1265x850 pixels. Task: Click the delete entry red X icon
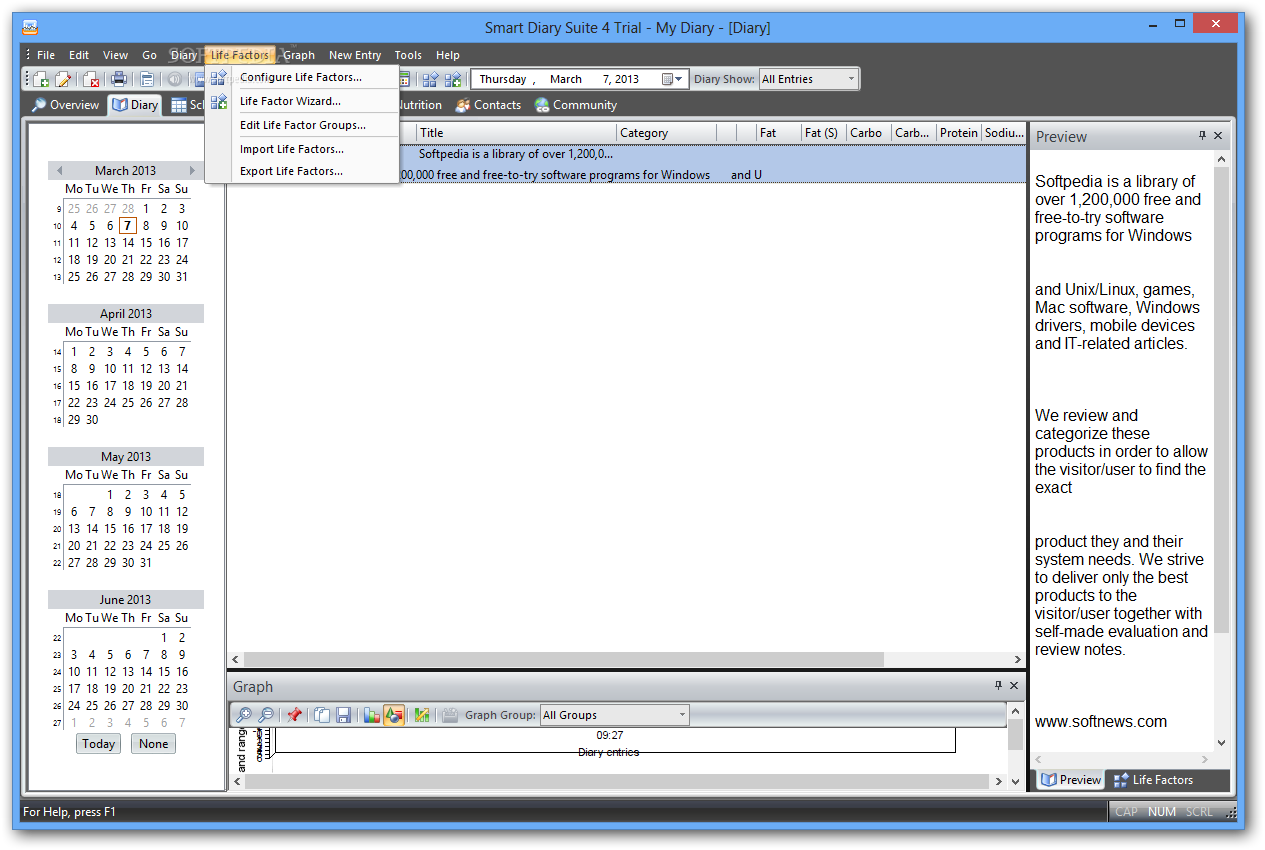(x=91, y=80)
